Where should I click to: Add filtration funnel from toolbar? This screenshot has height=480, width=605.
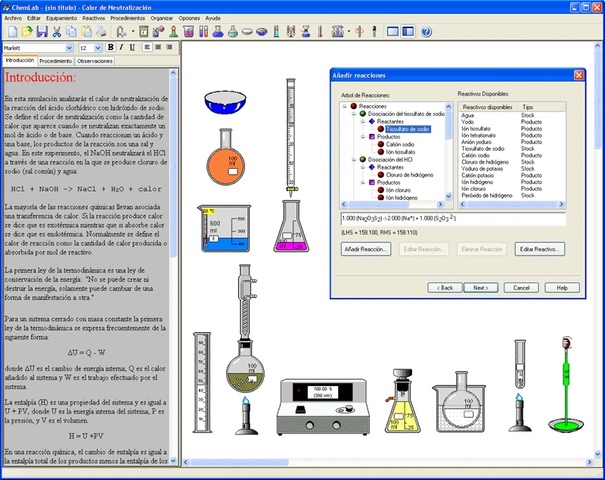click(306, 32)
